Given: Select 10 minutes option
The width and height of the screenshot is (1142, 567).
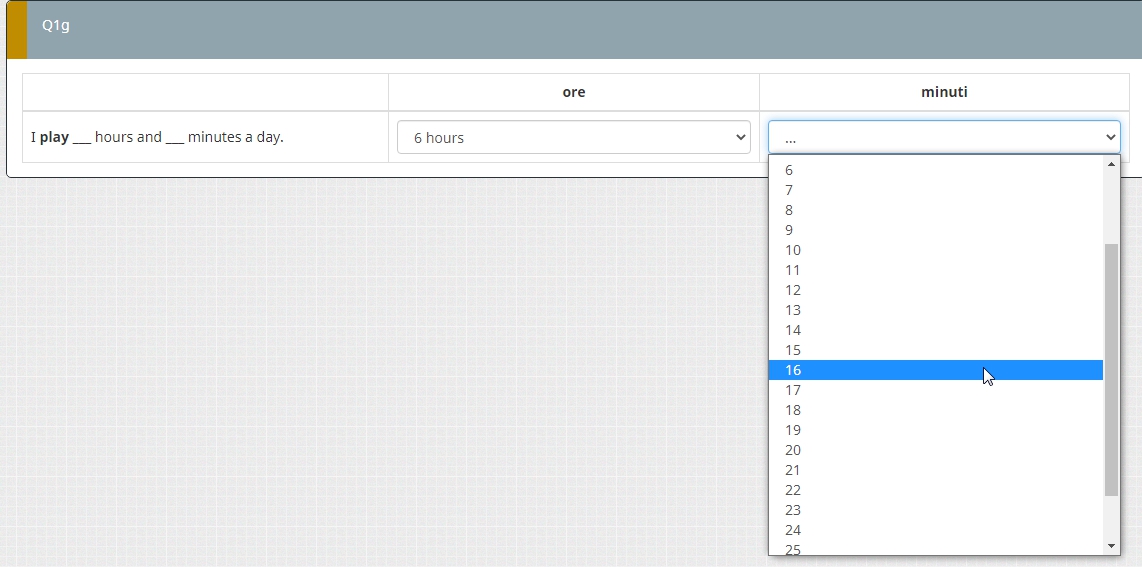Looking at the screenshot, I should pos(935,250).
